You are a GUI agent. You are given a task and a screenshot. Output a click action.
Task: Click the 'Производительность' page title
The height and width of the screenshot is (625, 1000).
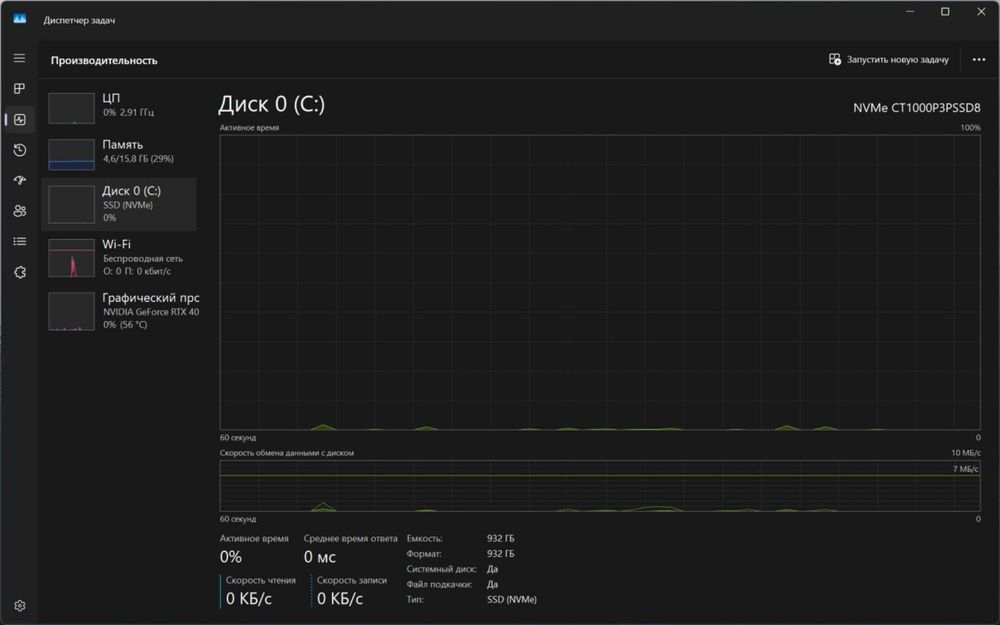[x=104, y=60]
